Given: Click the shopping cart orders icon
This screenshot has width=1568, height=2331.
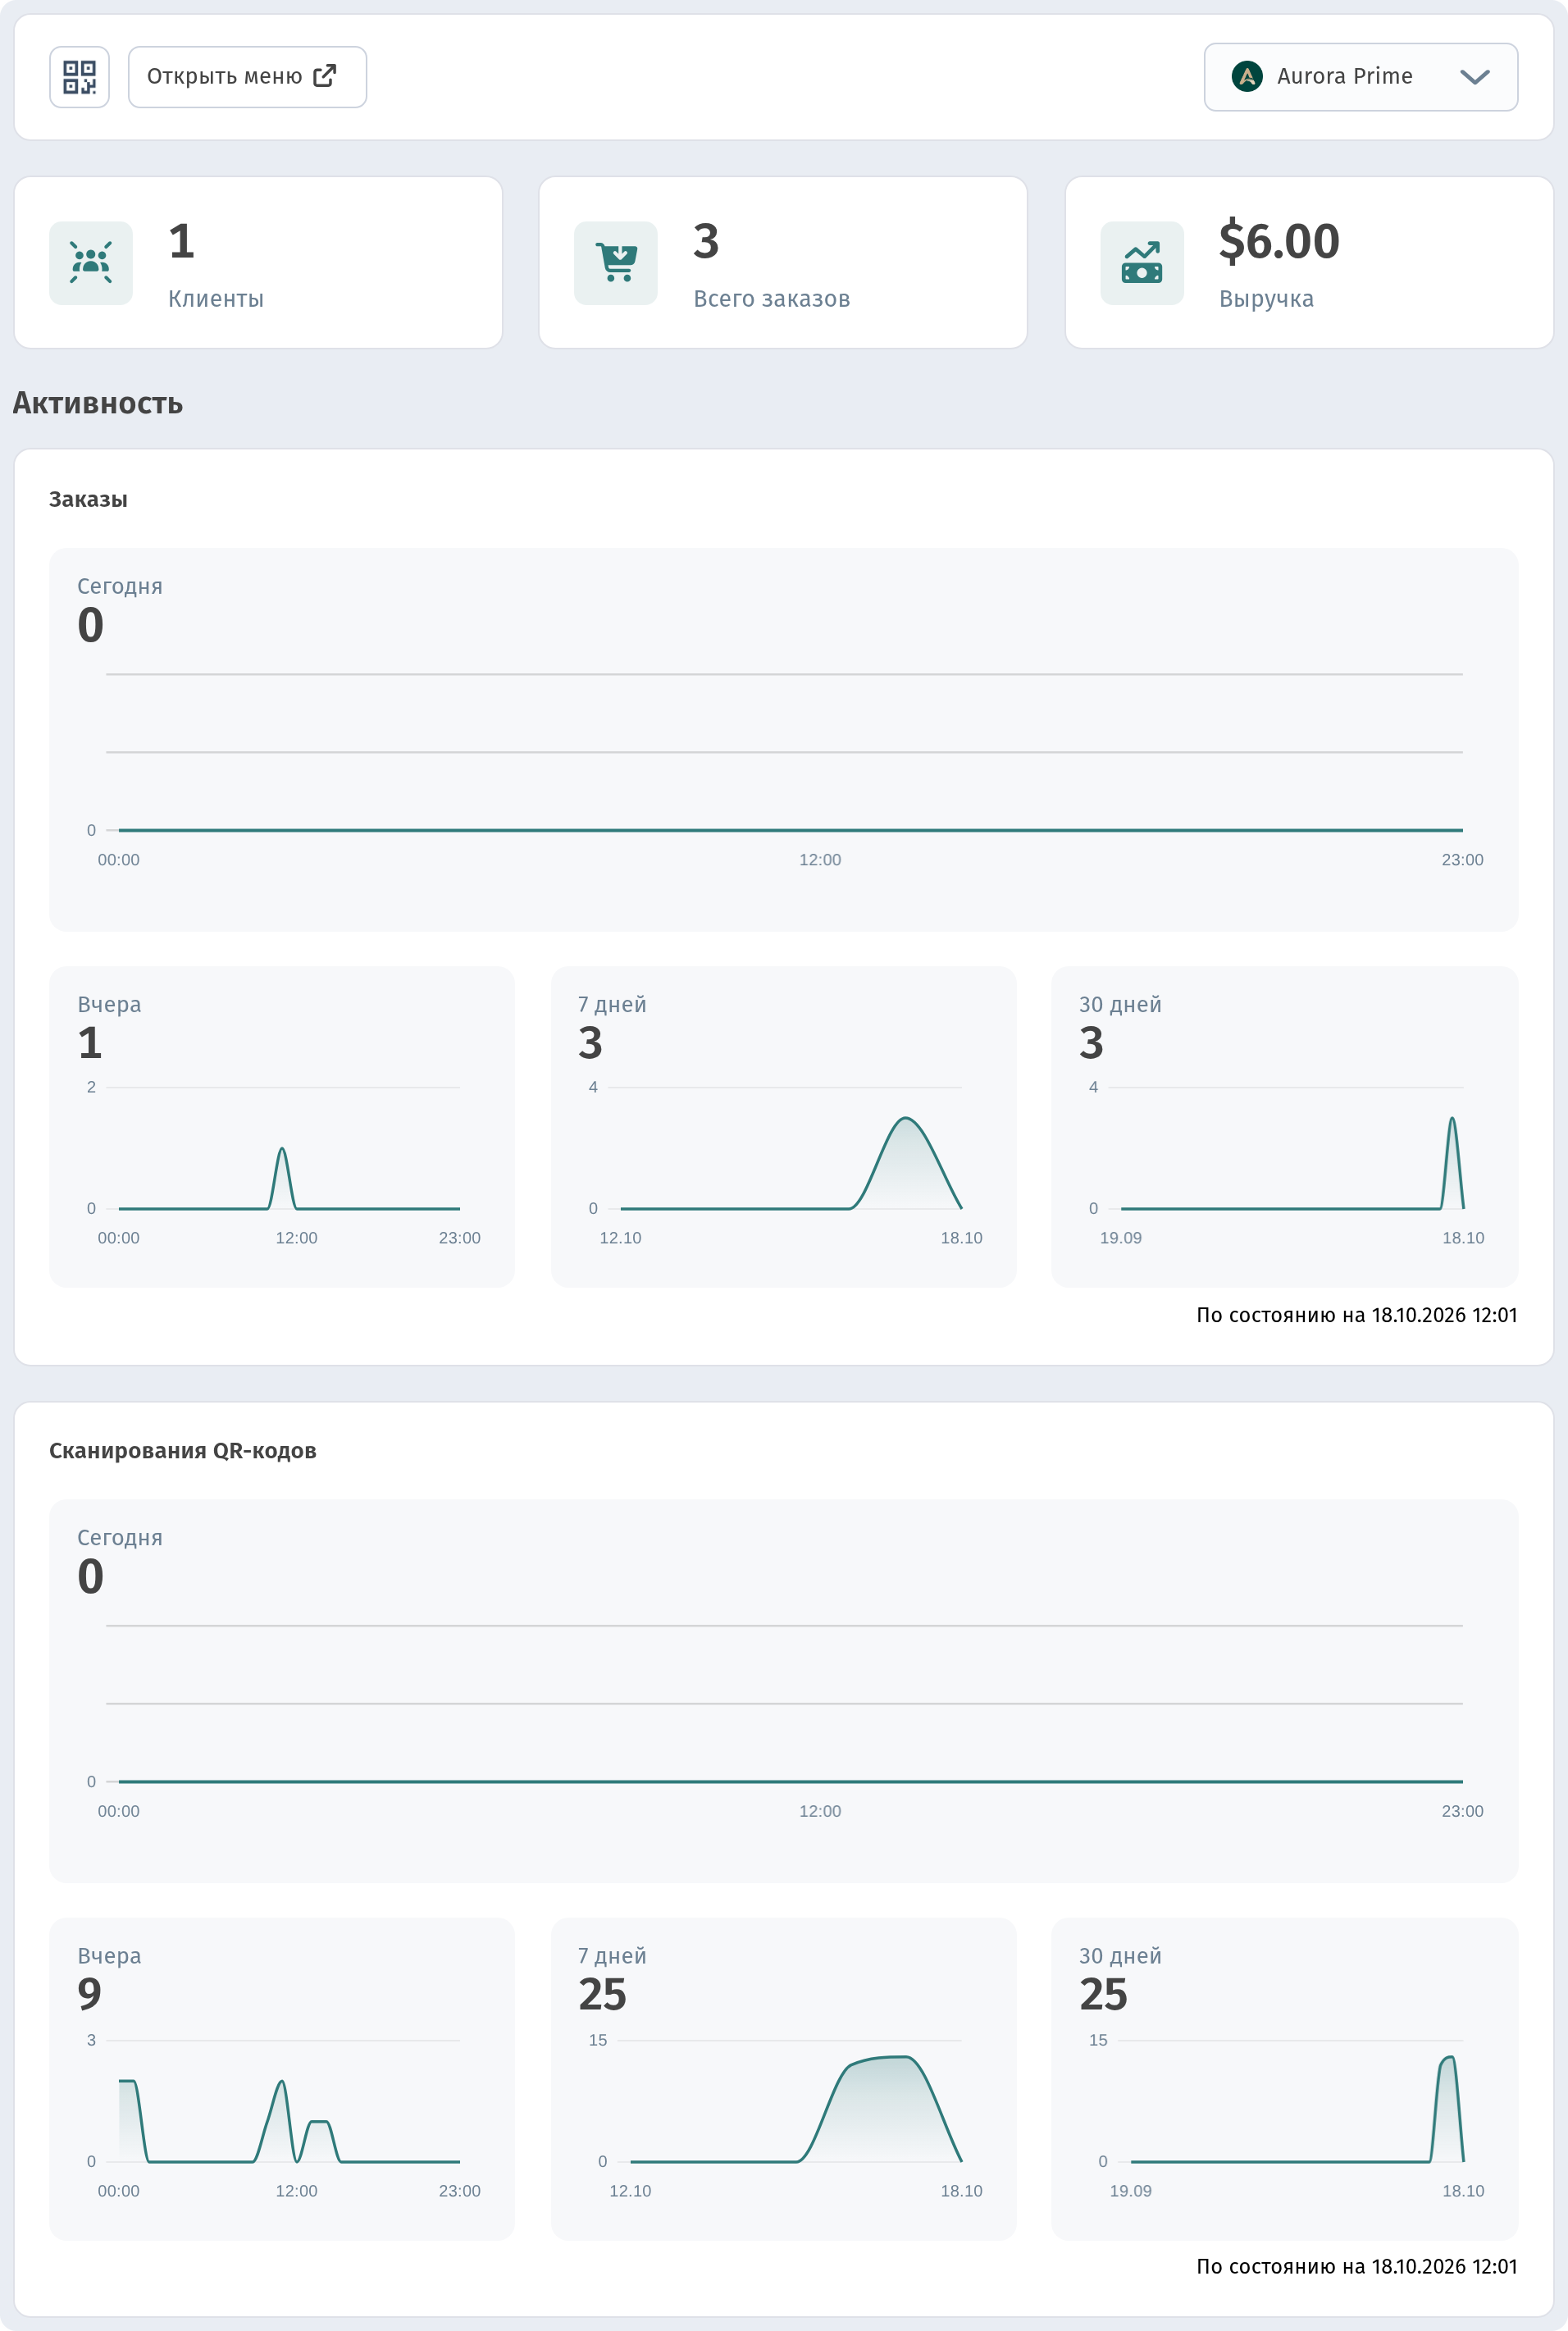Looking at the screenshot, I should click(616, 262).
